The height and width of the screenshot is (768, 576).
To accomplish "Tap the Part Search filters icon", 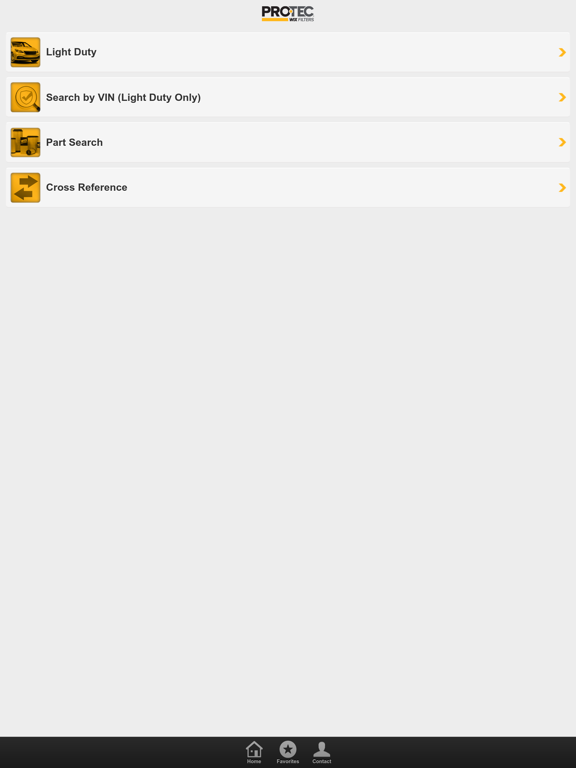I will (25, 142).
